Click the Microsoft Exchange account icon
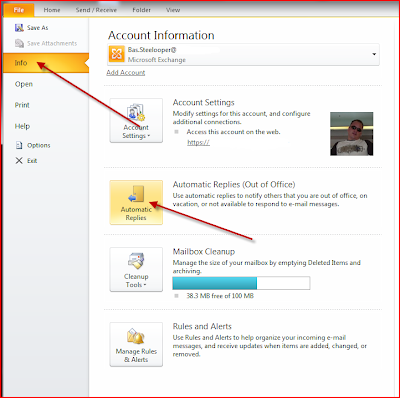Viewport: 400px width, 398px height. pyautogui.click(x=116, y=54)
